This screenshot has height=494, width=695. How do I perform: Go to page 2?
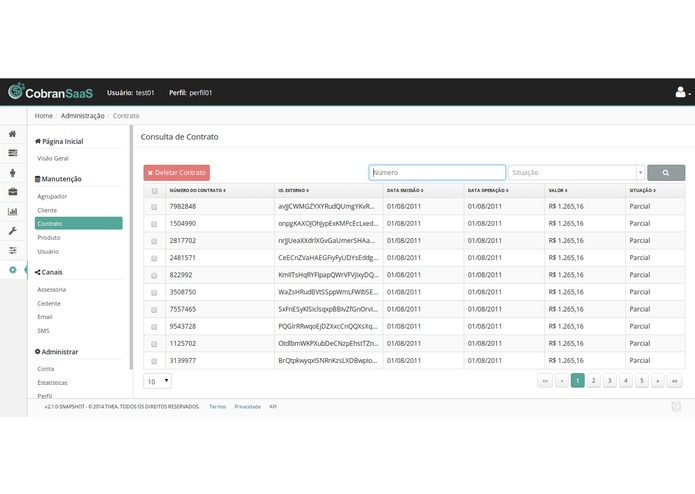coord(593,381)
